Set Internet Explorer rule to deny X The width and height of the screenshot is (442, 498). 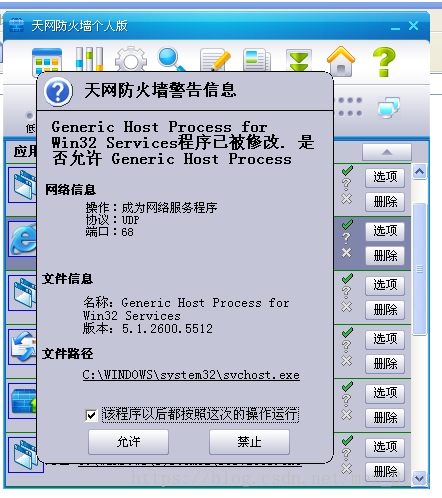coord(347,253)
